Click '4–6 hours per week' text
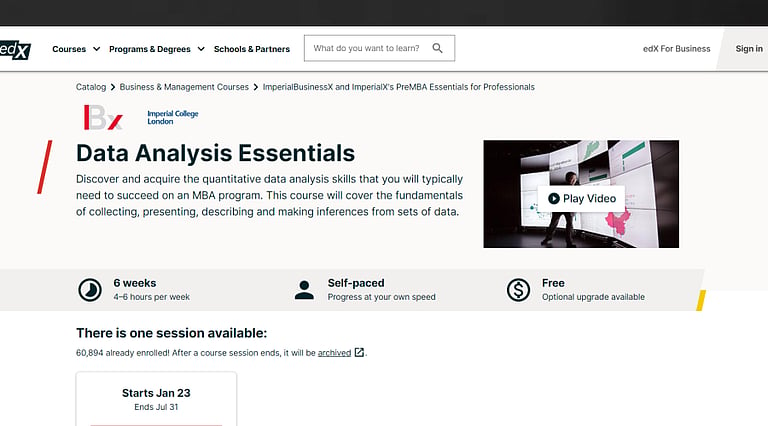The height and width of the screenshot is (426, 768). click(x=151, y=297)
